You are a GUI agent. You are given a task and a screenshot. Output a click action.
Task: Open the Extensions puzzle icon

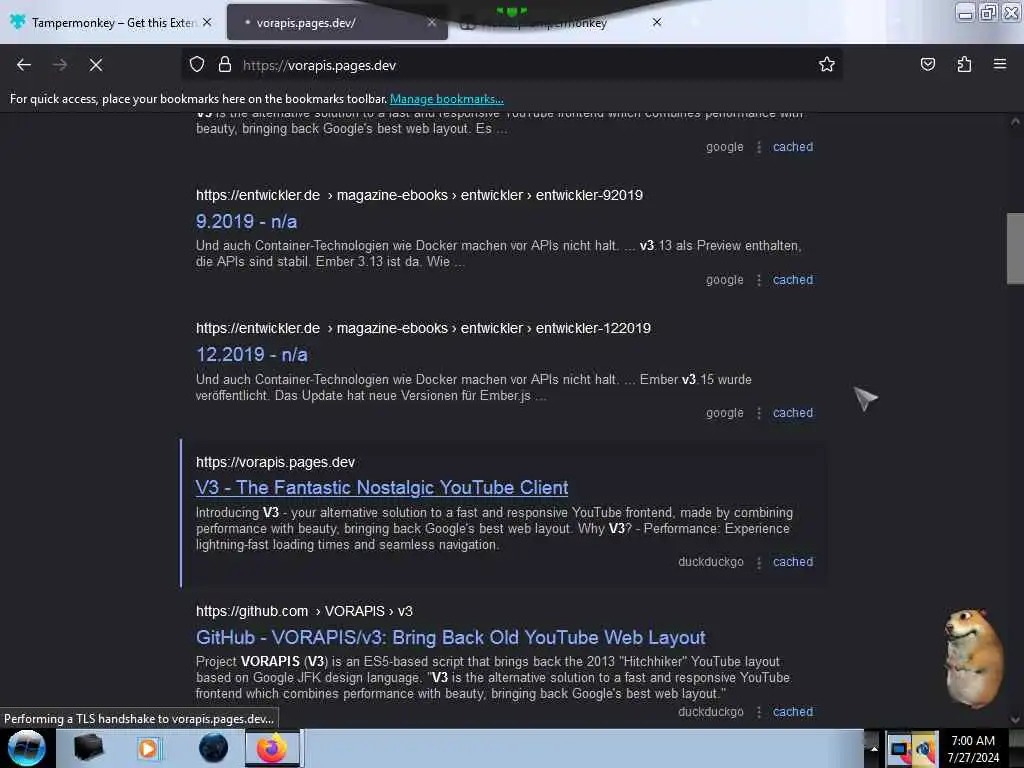(964, 65)
